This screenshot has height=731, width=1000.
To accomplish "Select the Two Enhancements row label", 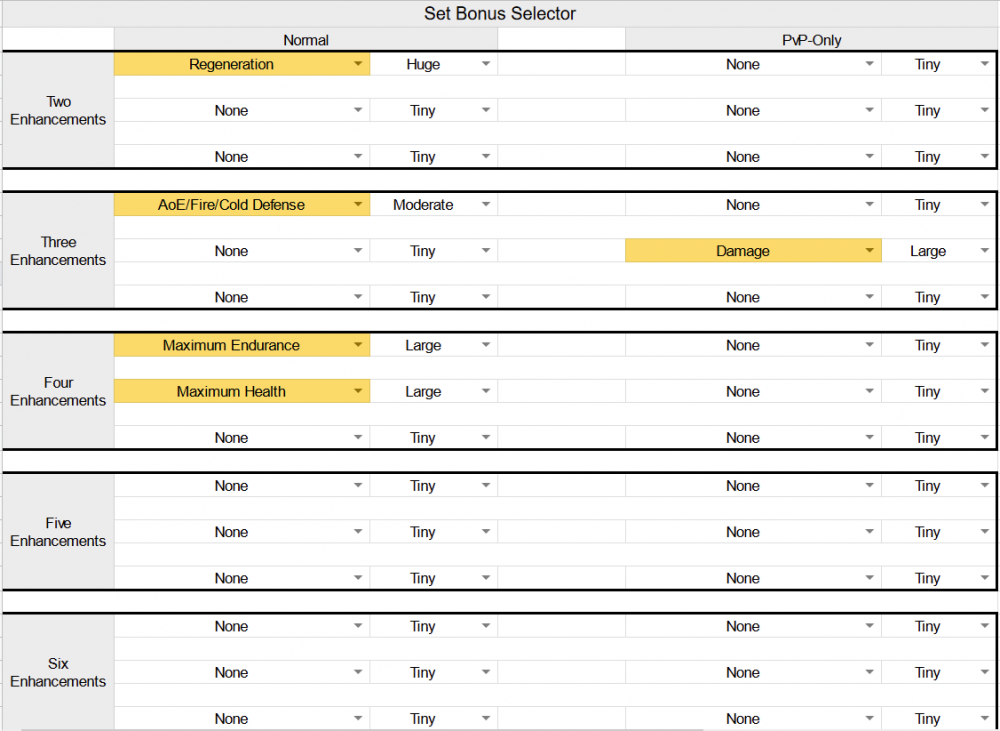I will tap(58, 110).
